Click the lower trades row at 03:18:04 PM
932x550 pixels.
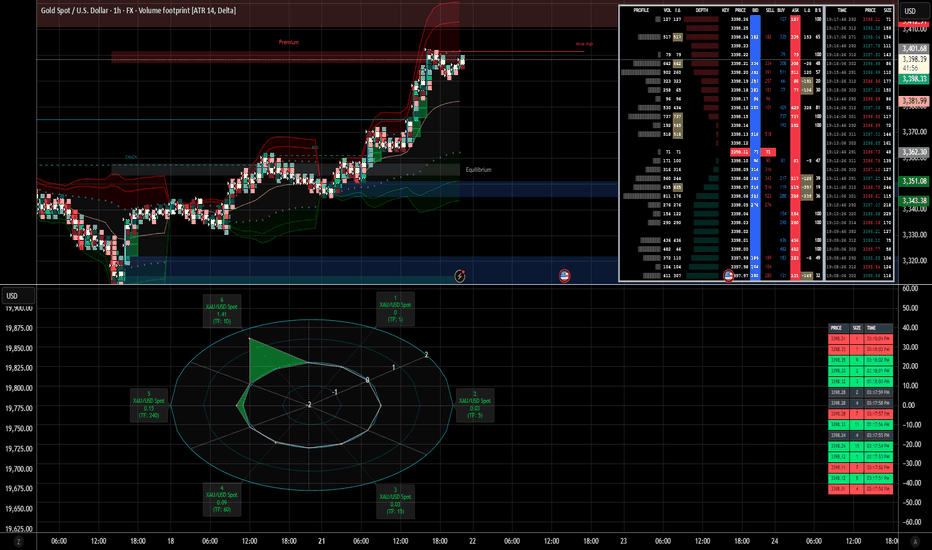[861, 338]
